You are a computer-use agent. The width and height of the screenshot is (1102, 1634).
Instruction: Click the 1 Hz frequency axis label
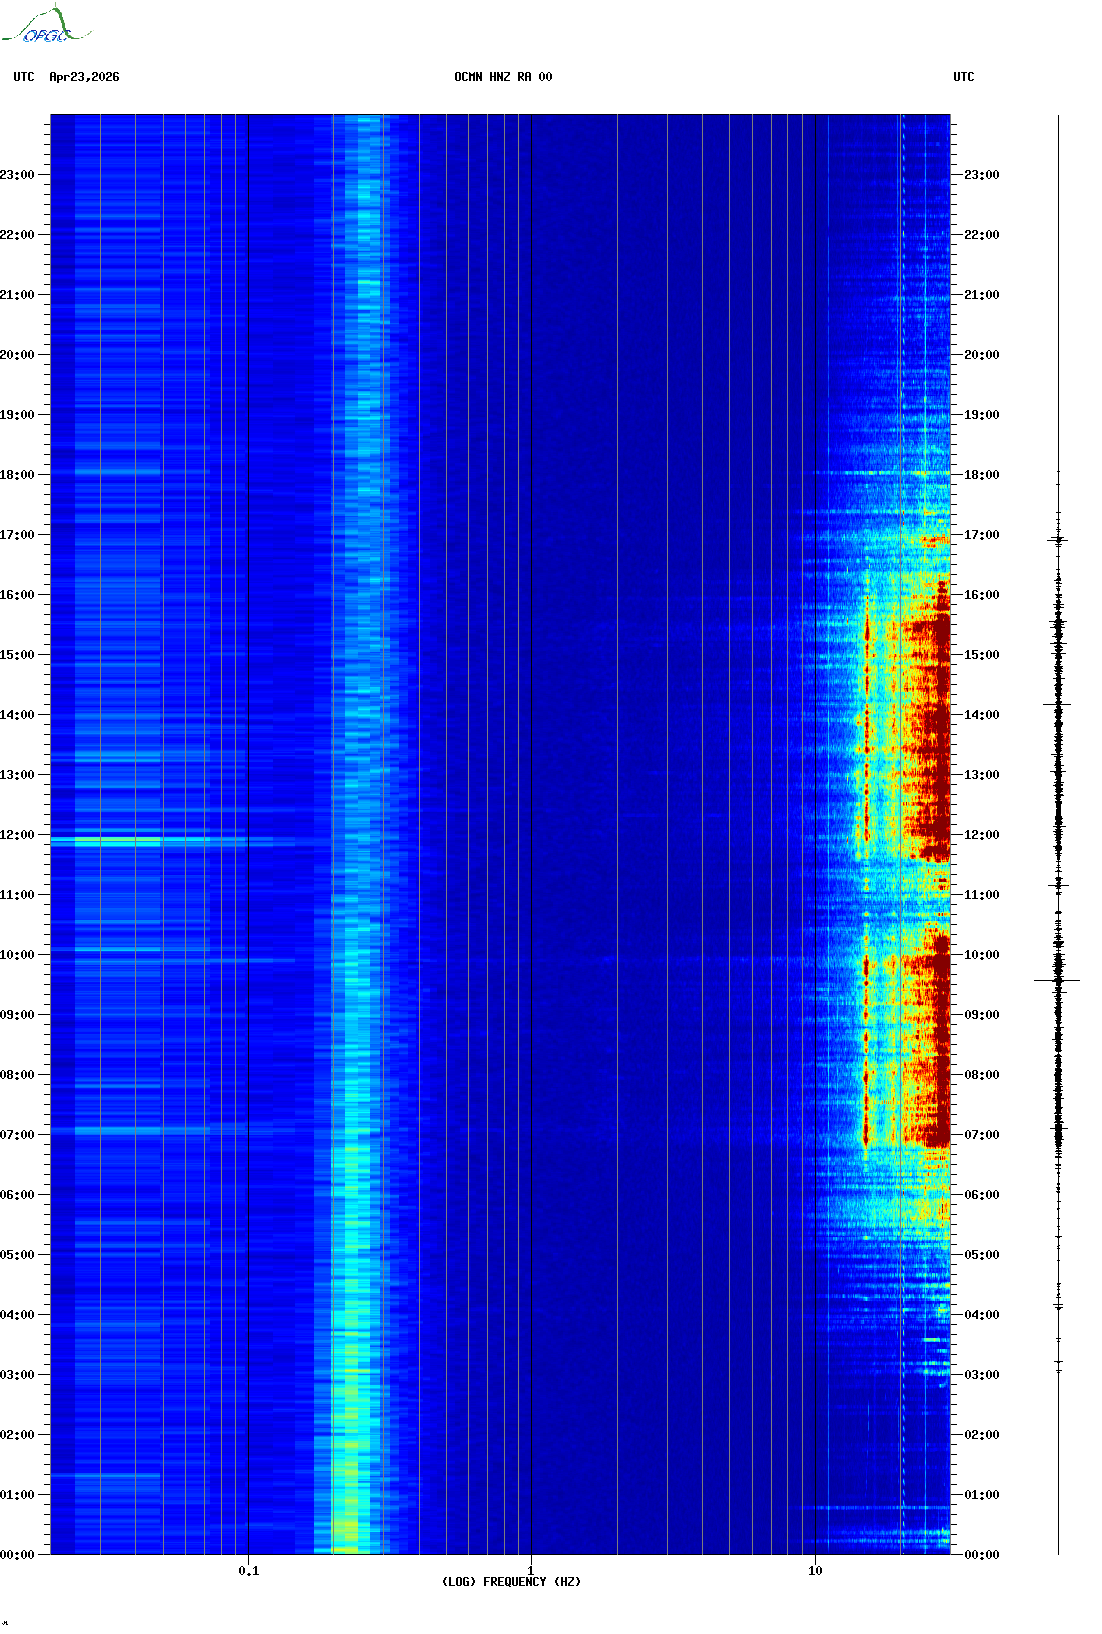(x=530, y=1571)
